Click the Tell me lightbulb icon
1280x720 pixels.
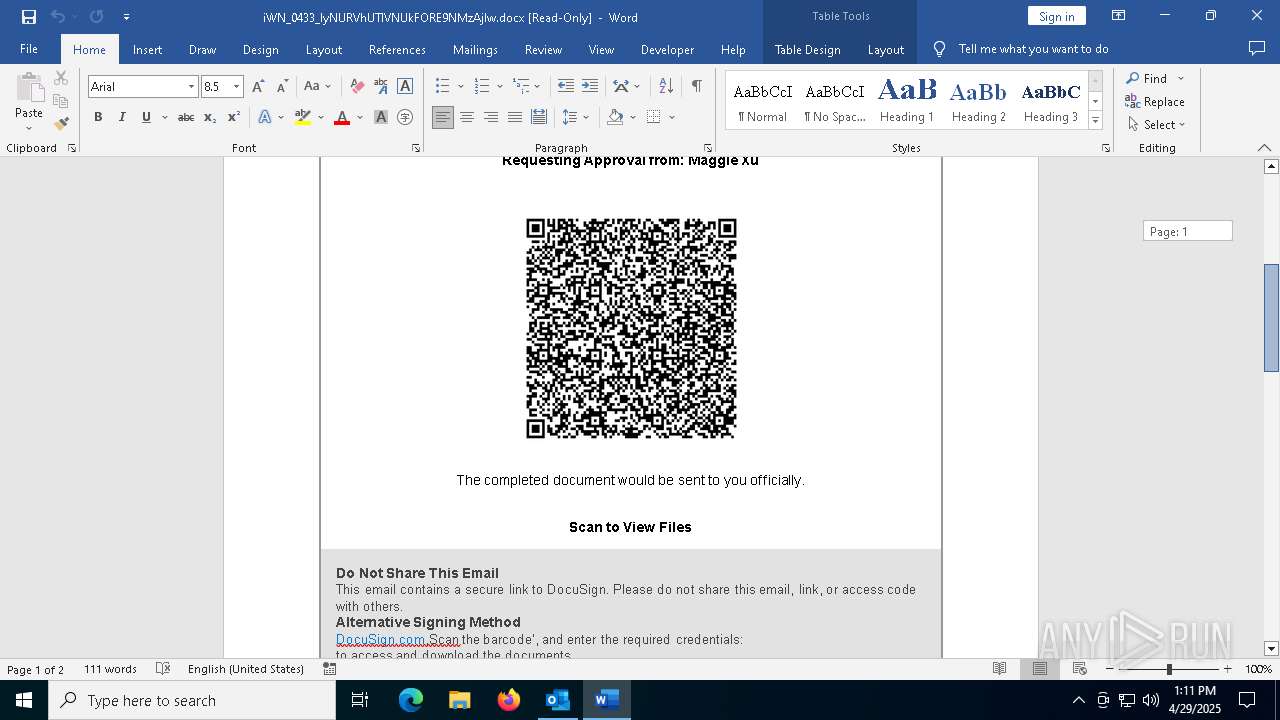939,49
